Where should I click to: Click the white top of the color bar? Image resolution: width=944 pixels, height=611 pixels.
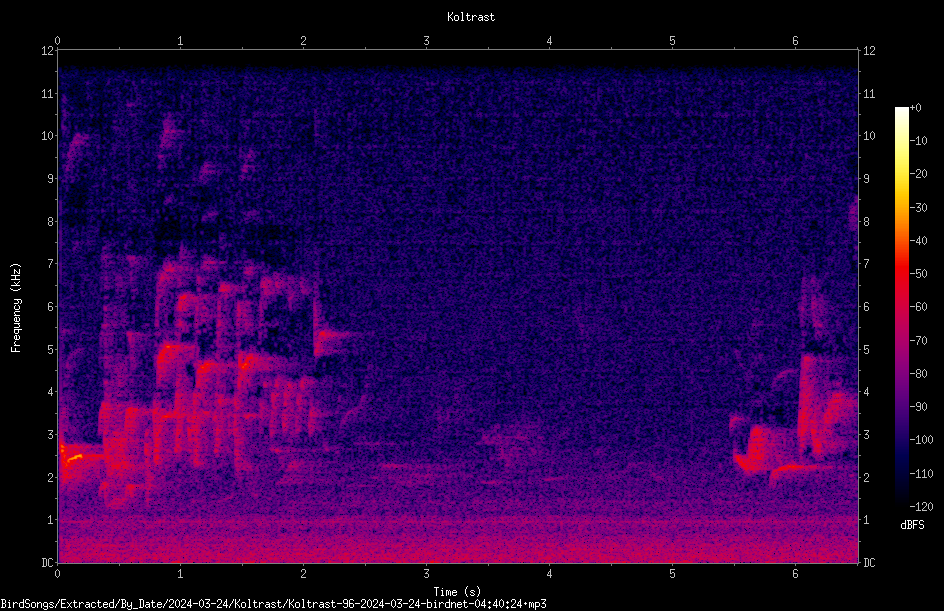click(901, 112)
